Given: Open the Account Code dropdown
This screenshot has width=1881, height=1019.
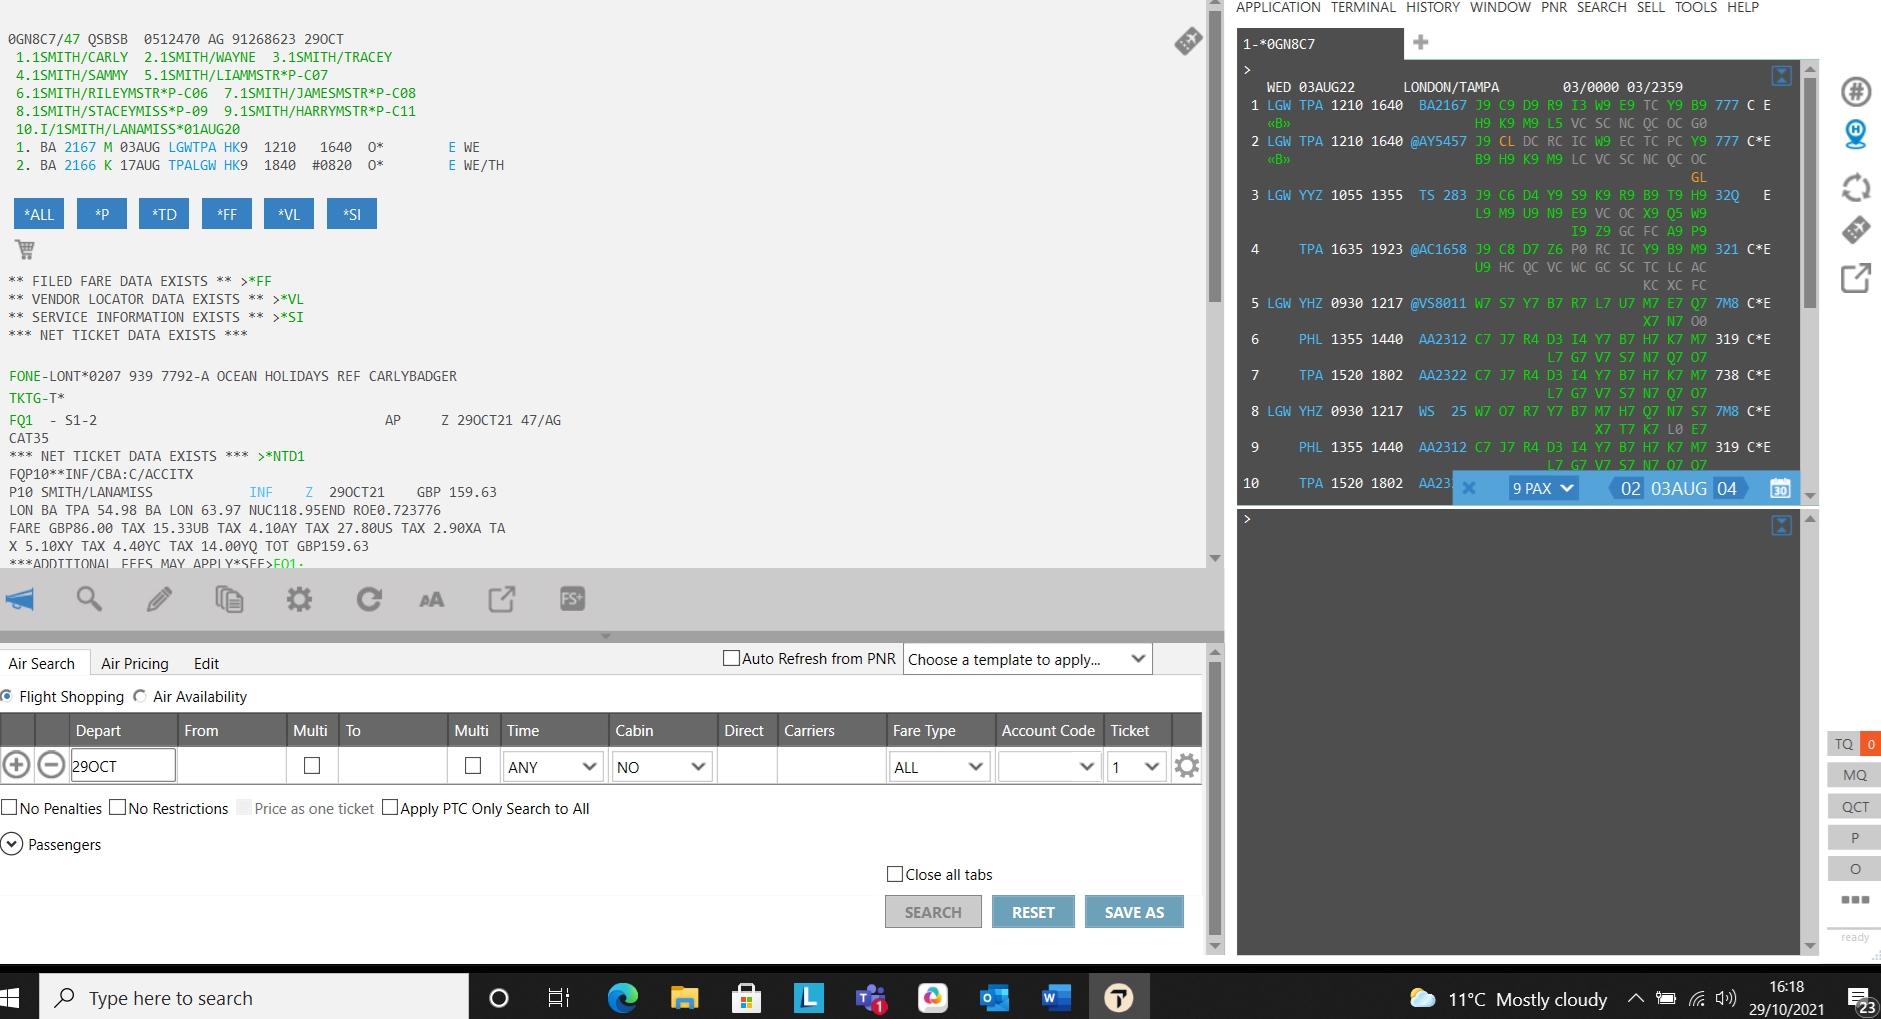Looking at the screenshot, I should (1049, 767).
